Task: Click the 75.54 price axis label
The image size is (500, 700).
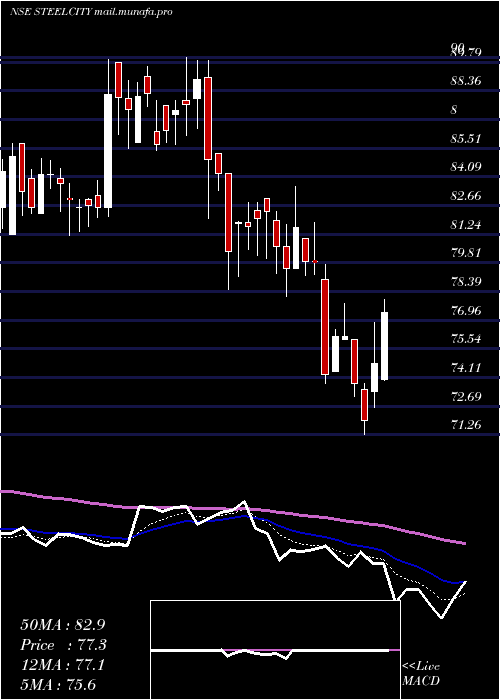Action: click(x=466, y=339)
